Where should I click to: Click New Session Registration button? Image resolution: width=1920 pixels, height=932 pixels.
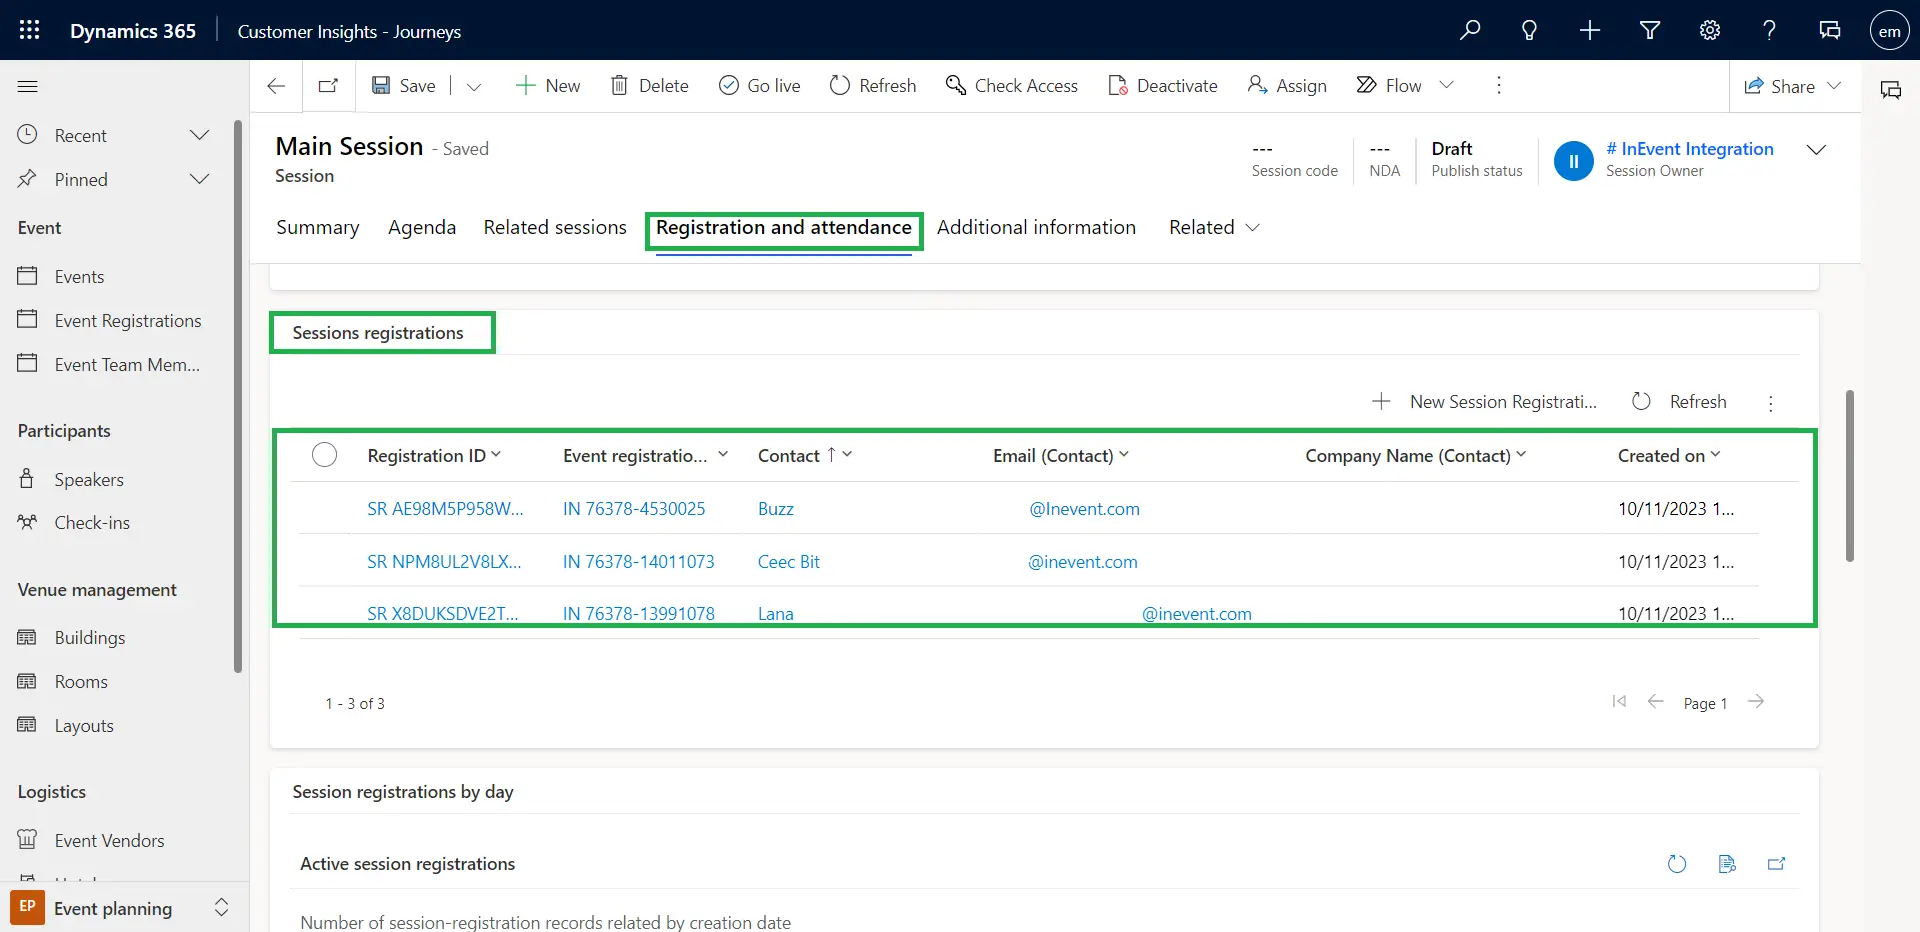pos(1485,402)
